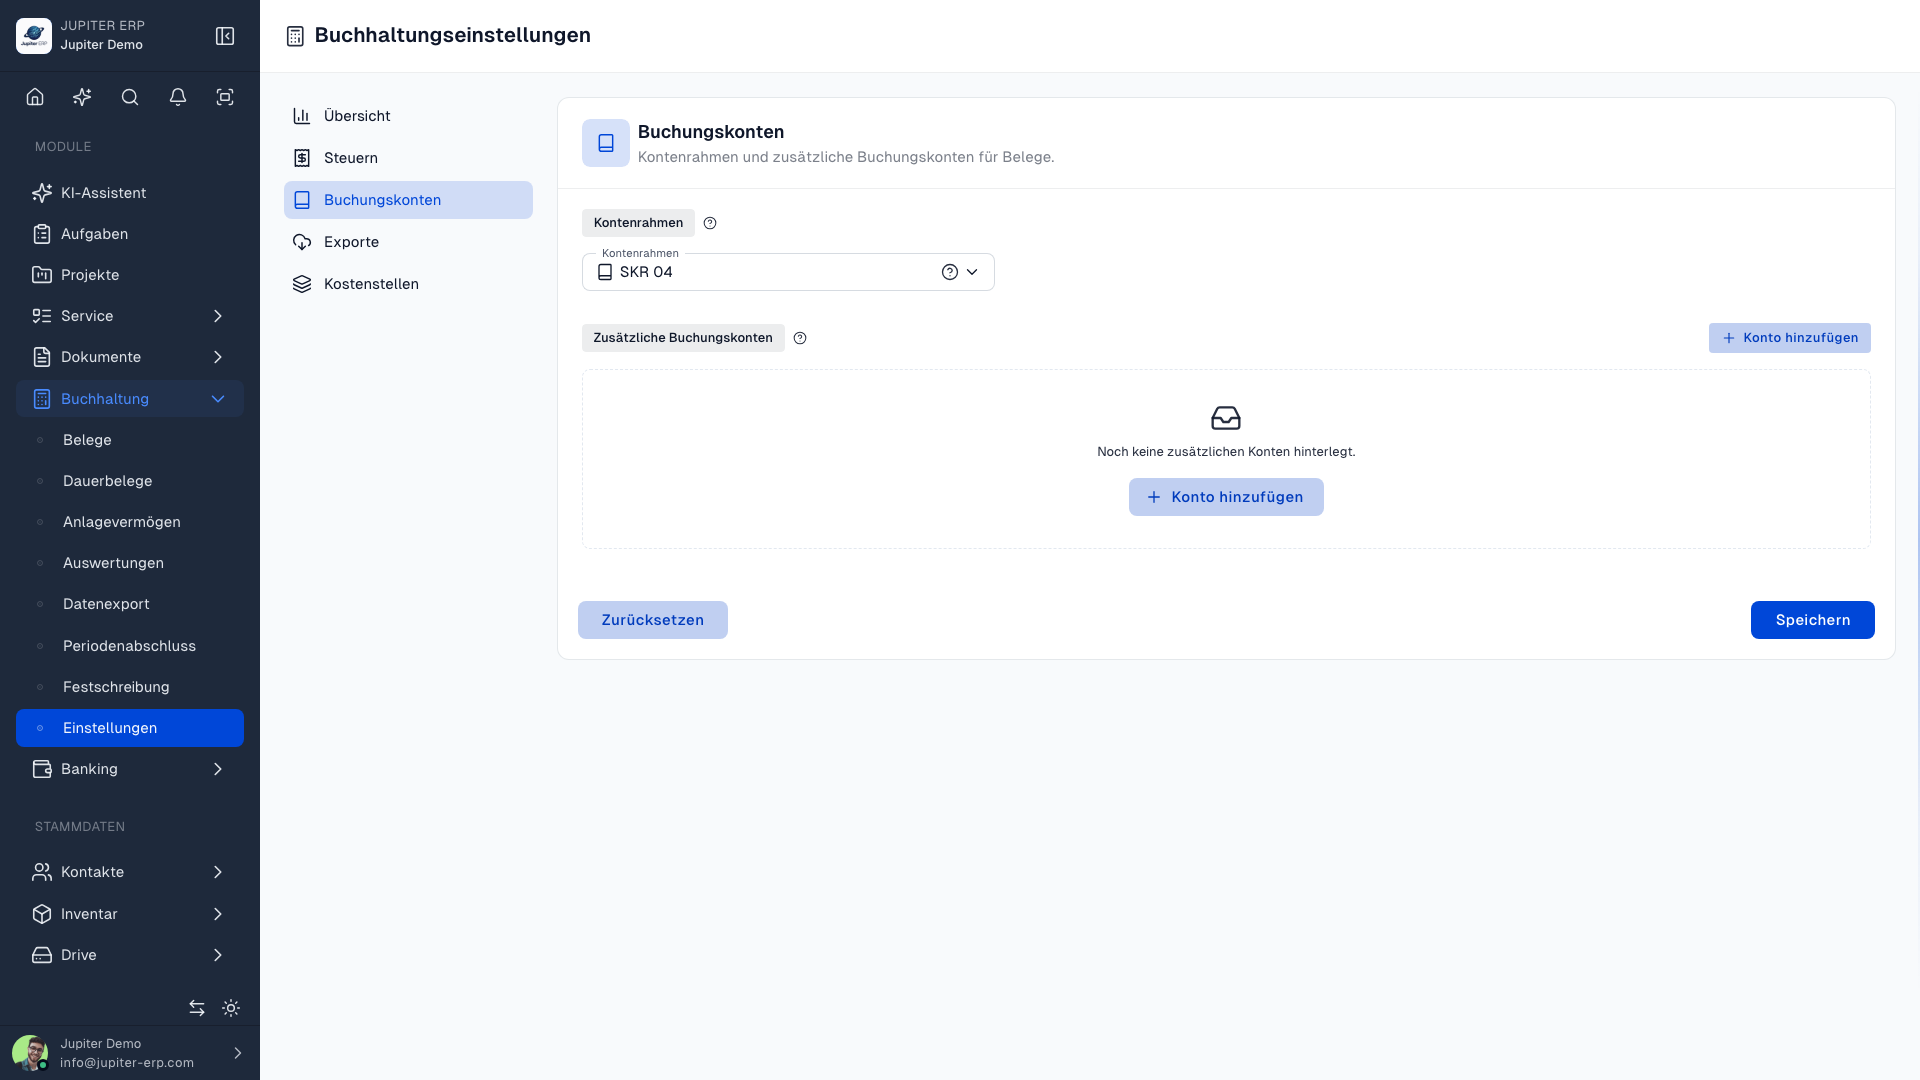Open notifications bell icon
This screenshot has width=1920, height=1080.
coord(178,97)
